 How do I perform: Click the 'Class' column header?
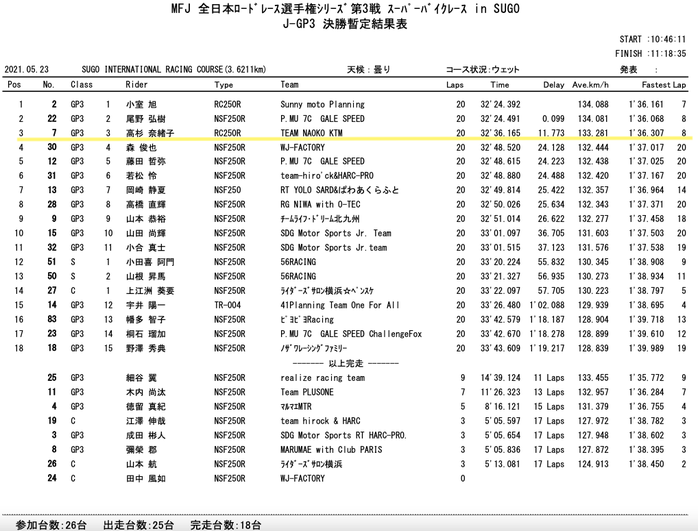[81, 85]
